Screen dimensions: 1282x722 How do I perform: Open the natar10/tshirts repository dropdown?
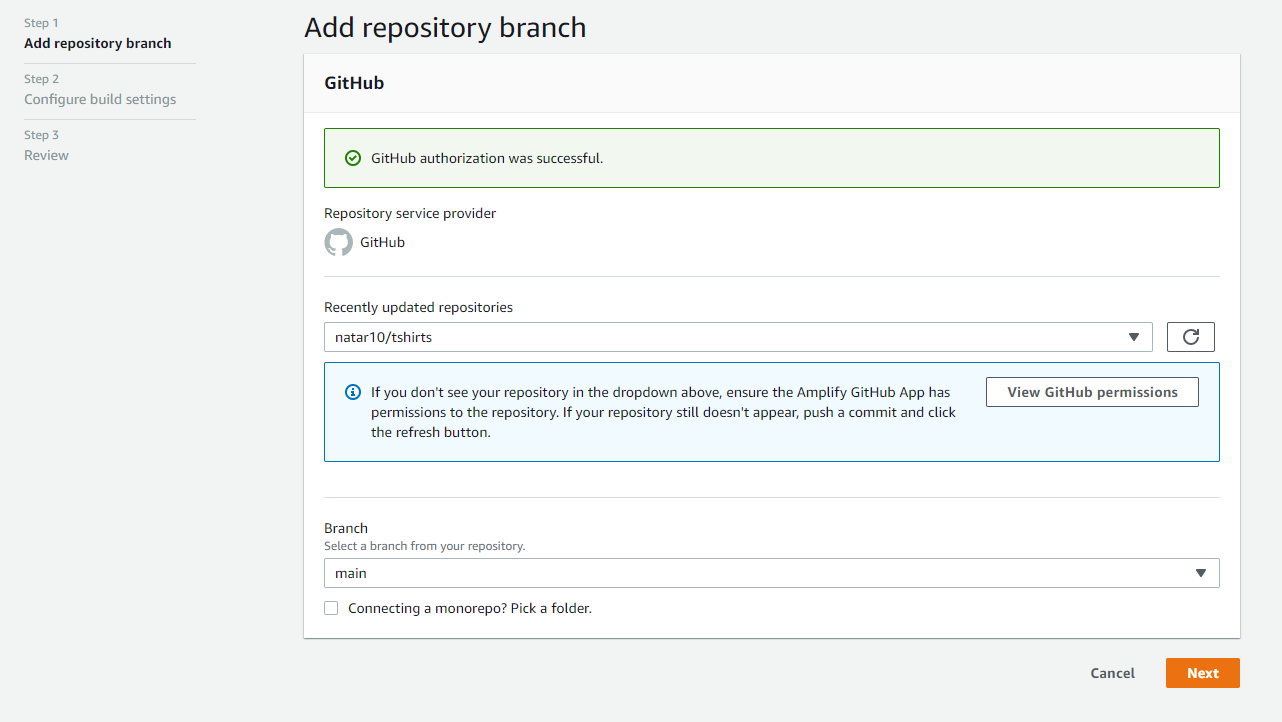[738, 337]
